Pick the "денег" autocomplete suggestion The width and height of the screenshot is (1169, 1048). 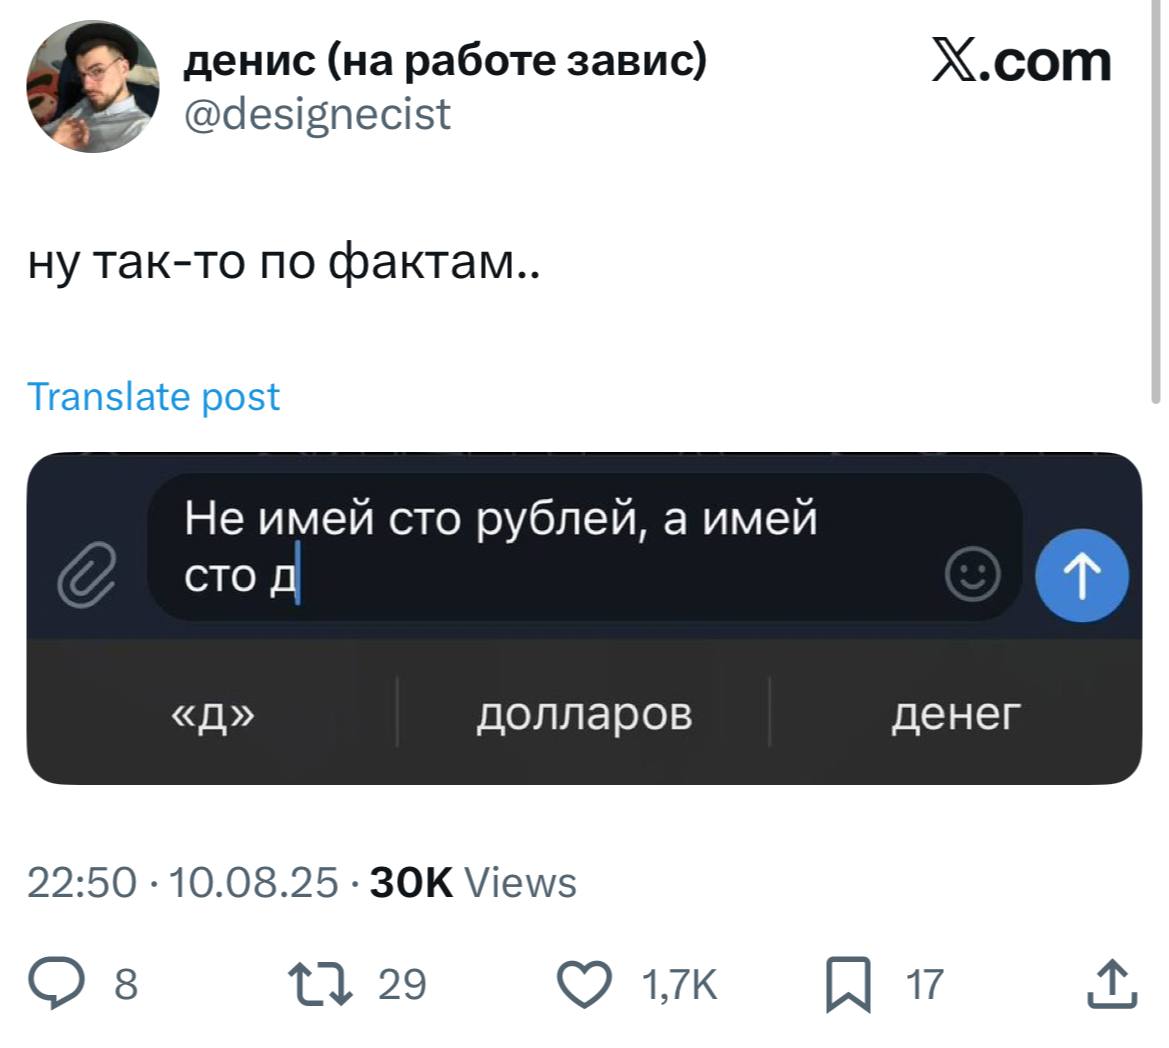click(956, 714)
